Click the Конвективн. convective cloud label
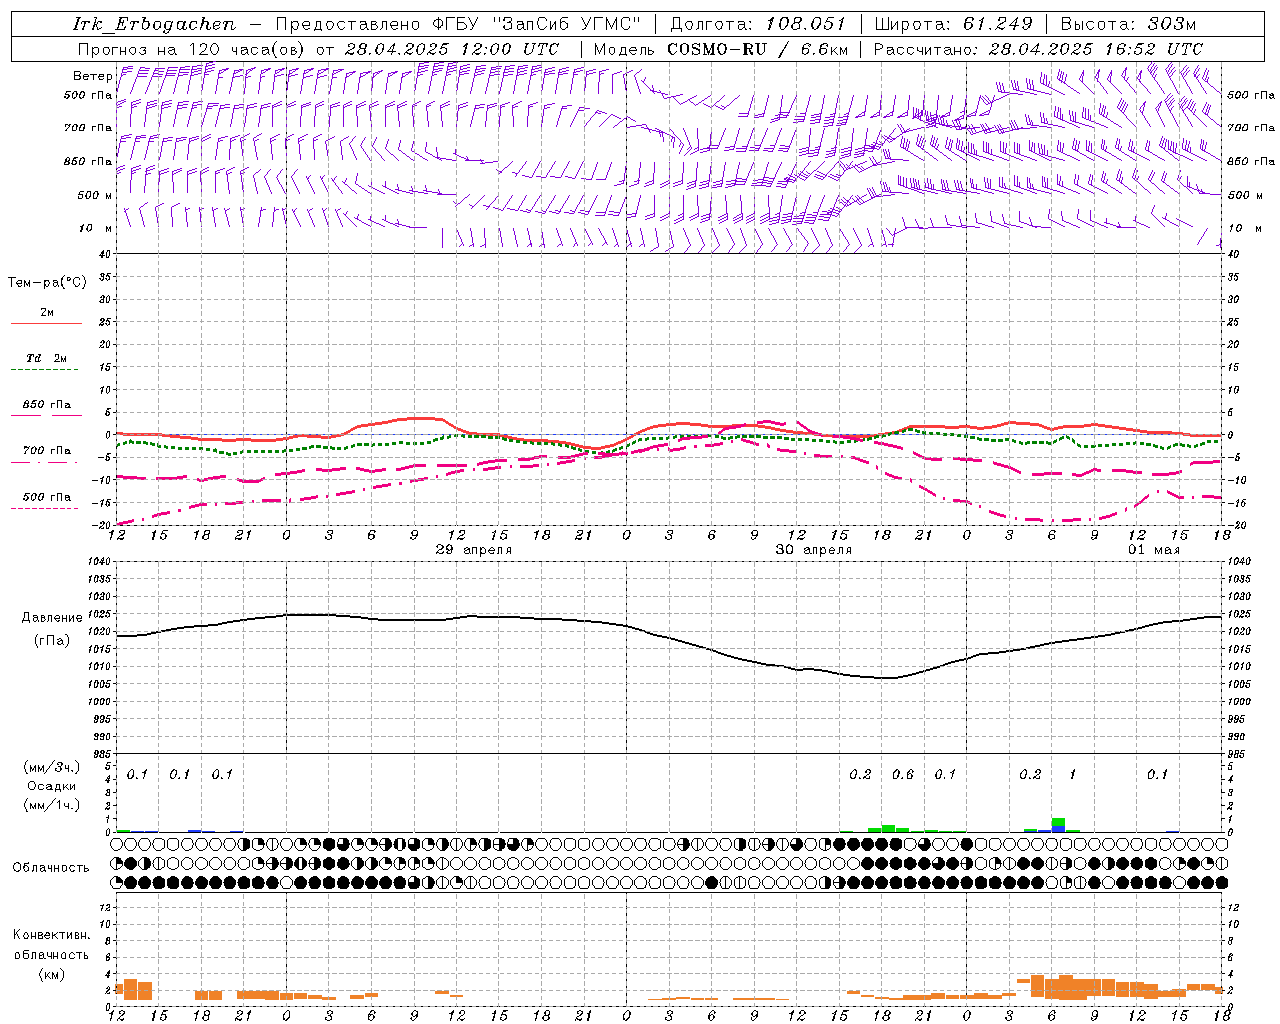Screen dimensions: 1280x1024 tap(51, 935)
